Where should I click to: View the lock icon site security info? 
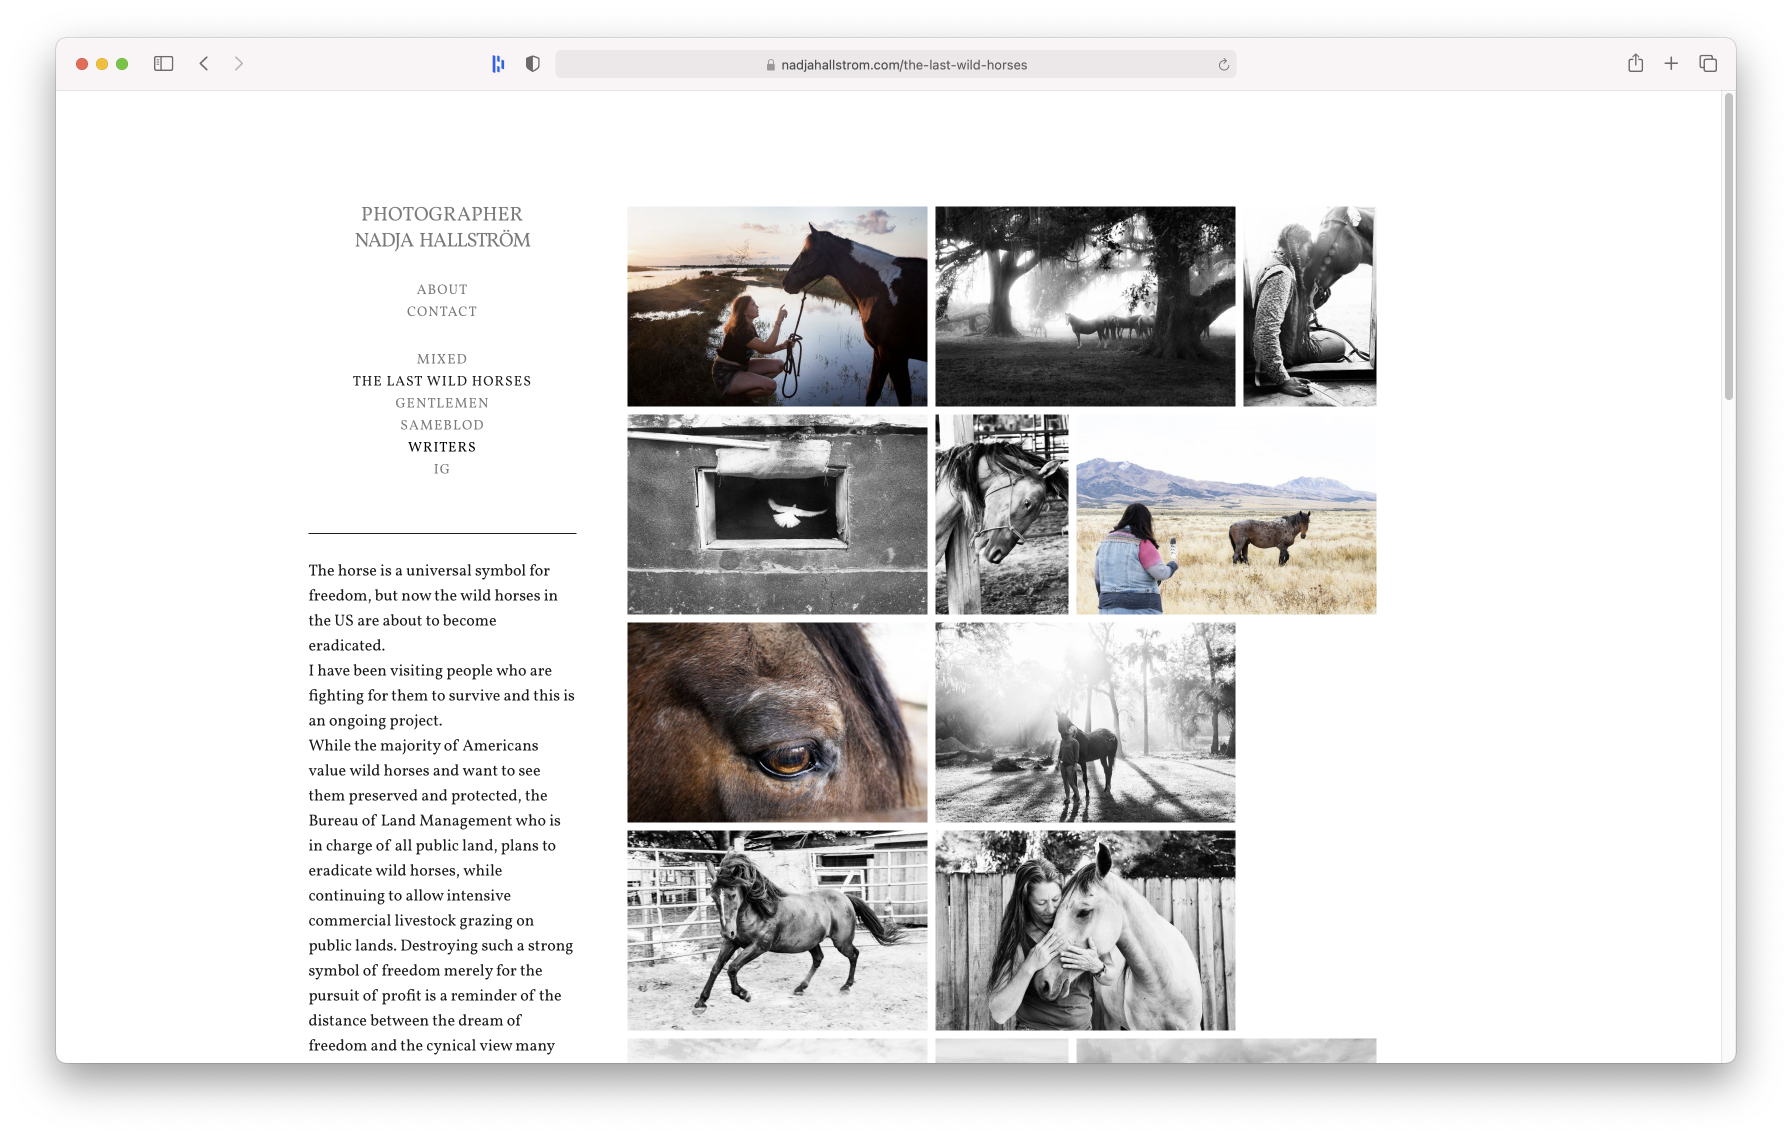coord(770,65)
